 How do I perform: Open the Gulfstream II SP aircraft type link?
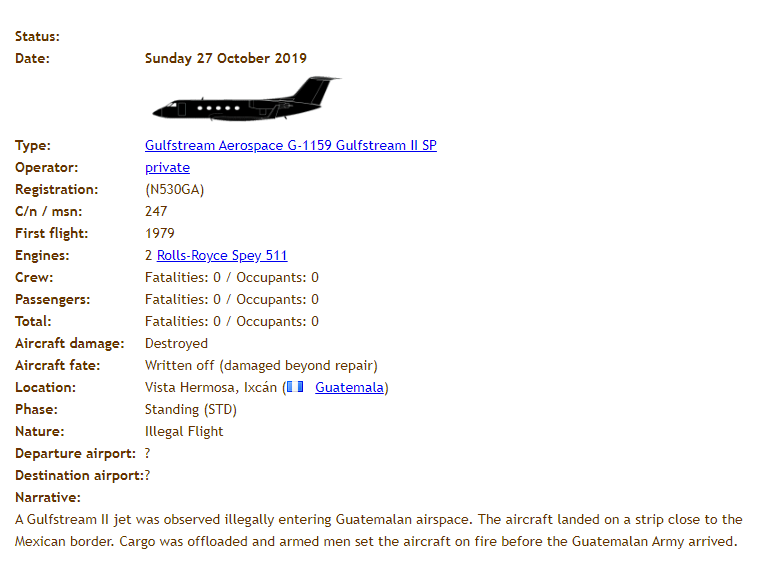point(291,145)
